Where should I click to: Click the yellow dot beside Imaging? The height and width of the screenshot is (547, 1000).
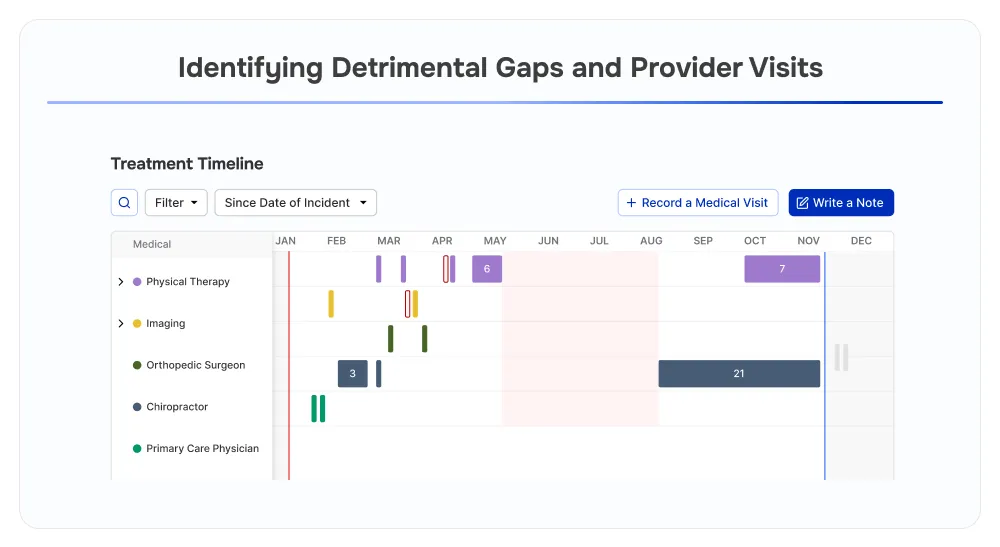pyautogui.click(x=137, y=324)
